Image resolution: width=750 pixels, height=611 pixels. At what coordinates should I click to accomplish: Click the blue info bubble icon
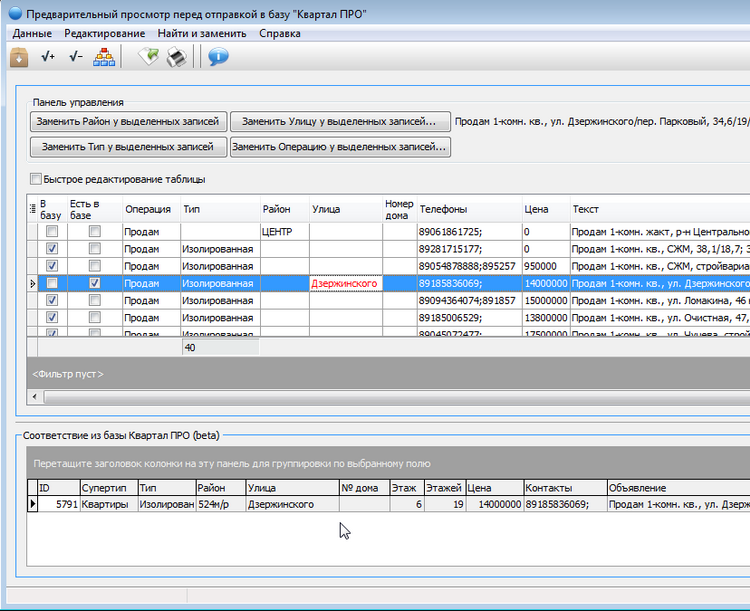click(218, 58)
